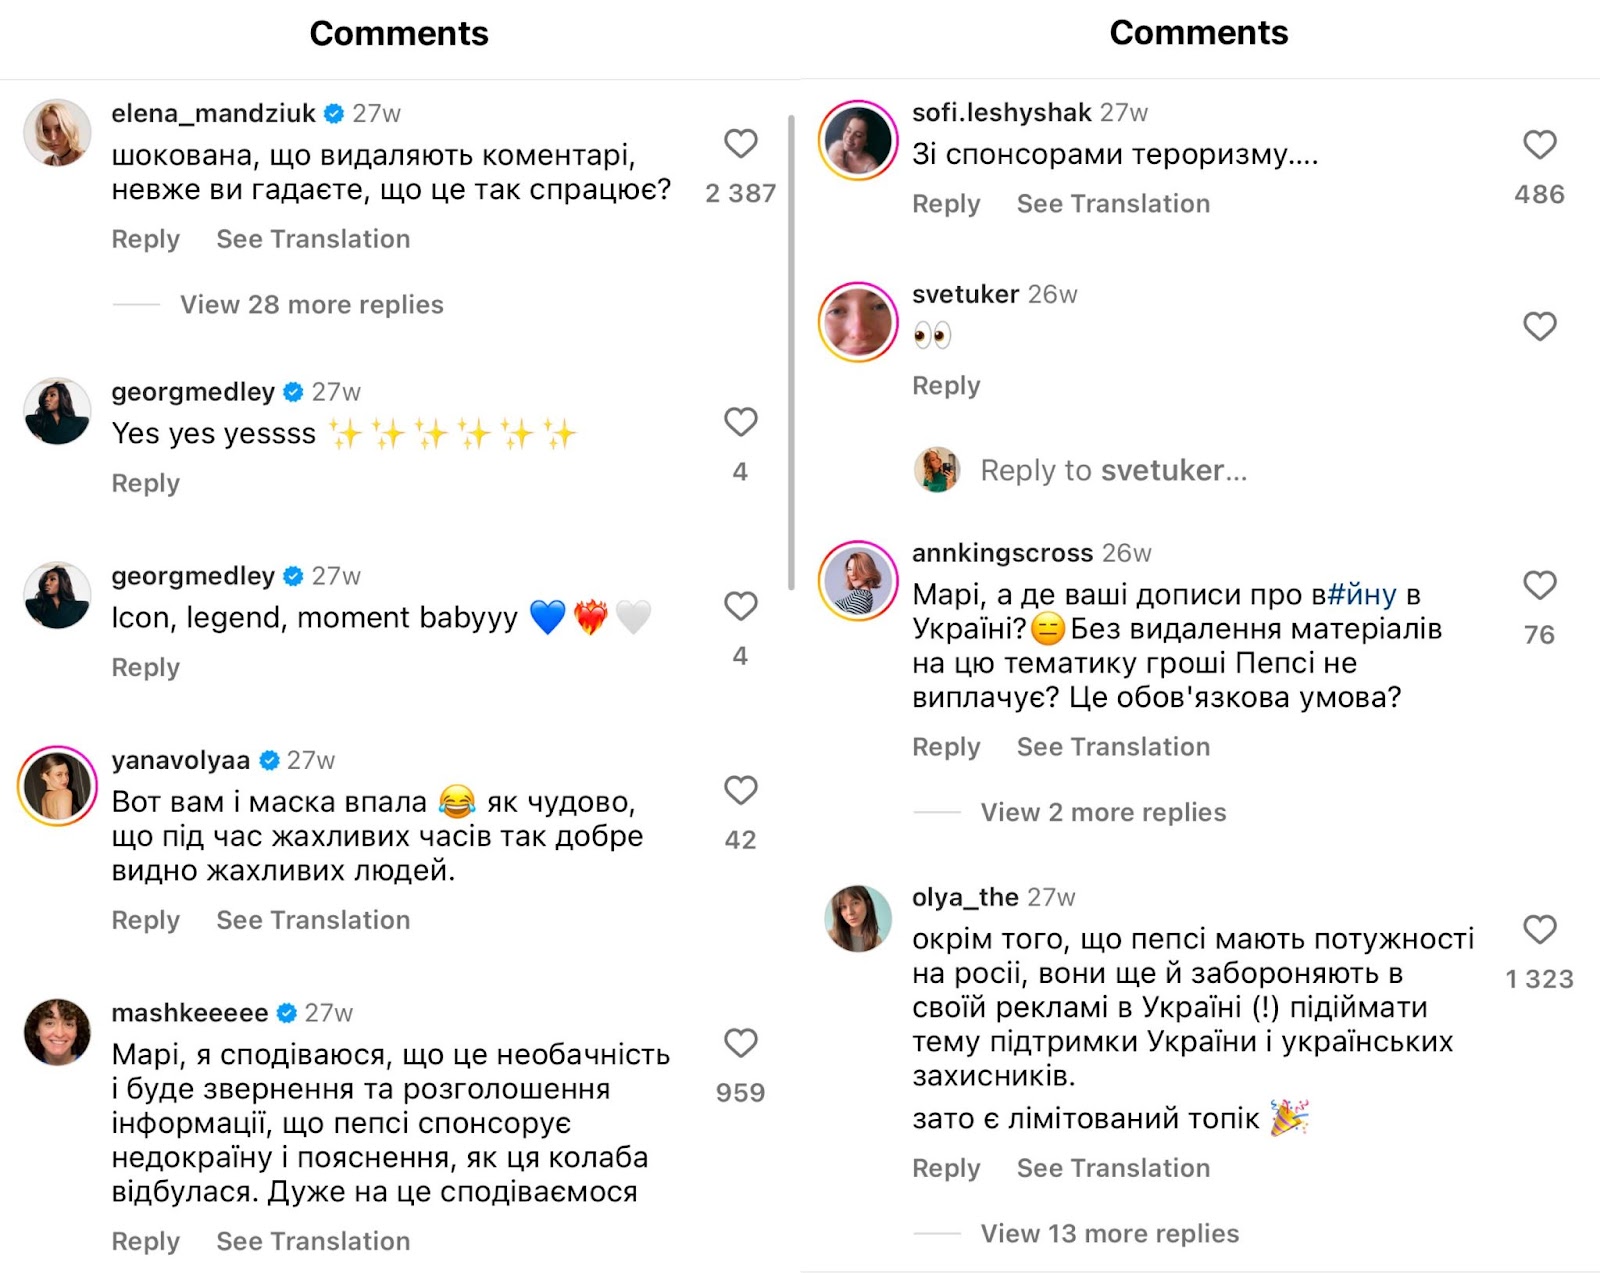Heart georgmedley's 'Icon, legend' comment
The image size is (1600, 1273).
pos(740,606)
